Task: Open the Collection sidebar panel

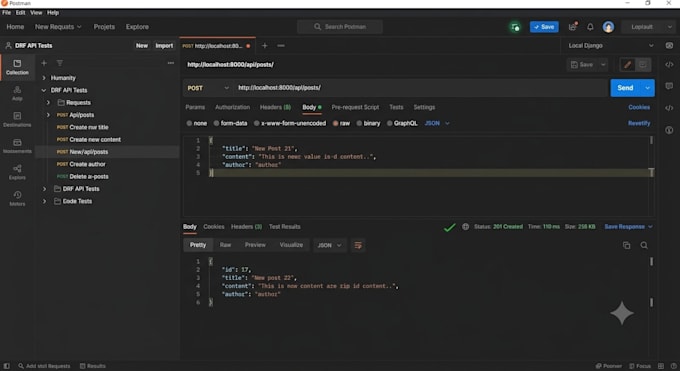Action: click(17, 67)
